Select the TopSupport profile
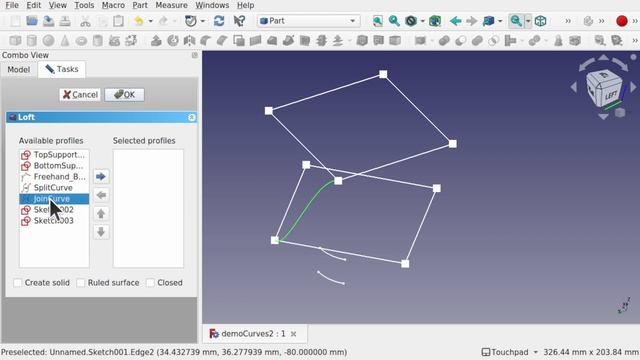This screenshot has width=640, height=360. pyautogui.click(x=54, y=155)
